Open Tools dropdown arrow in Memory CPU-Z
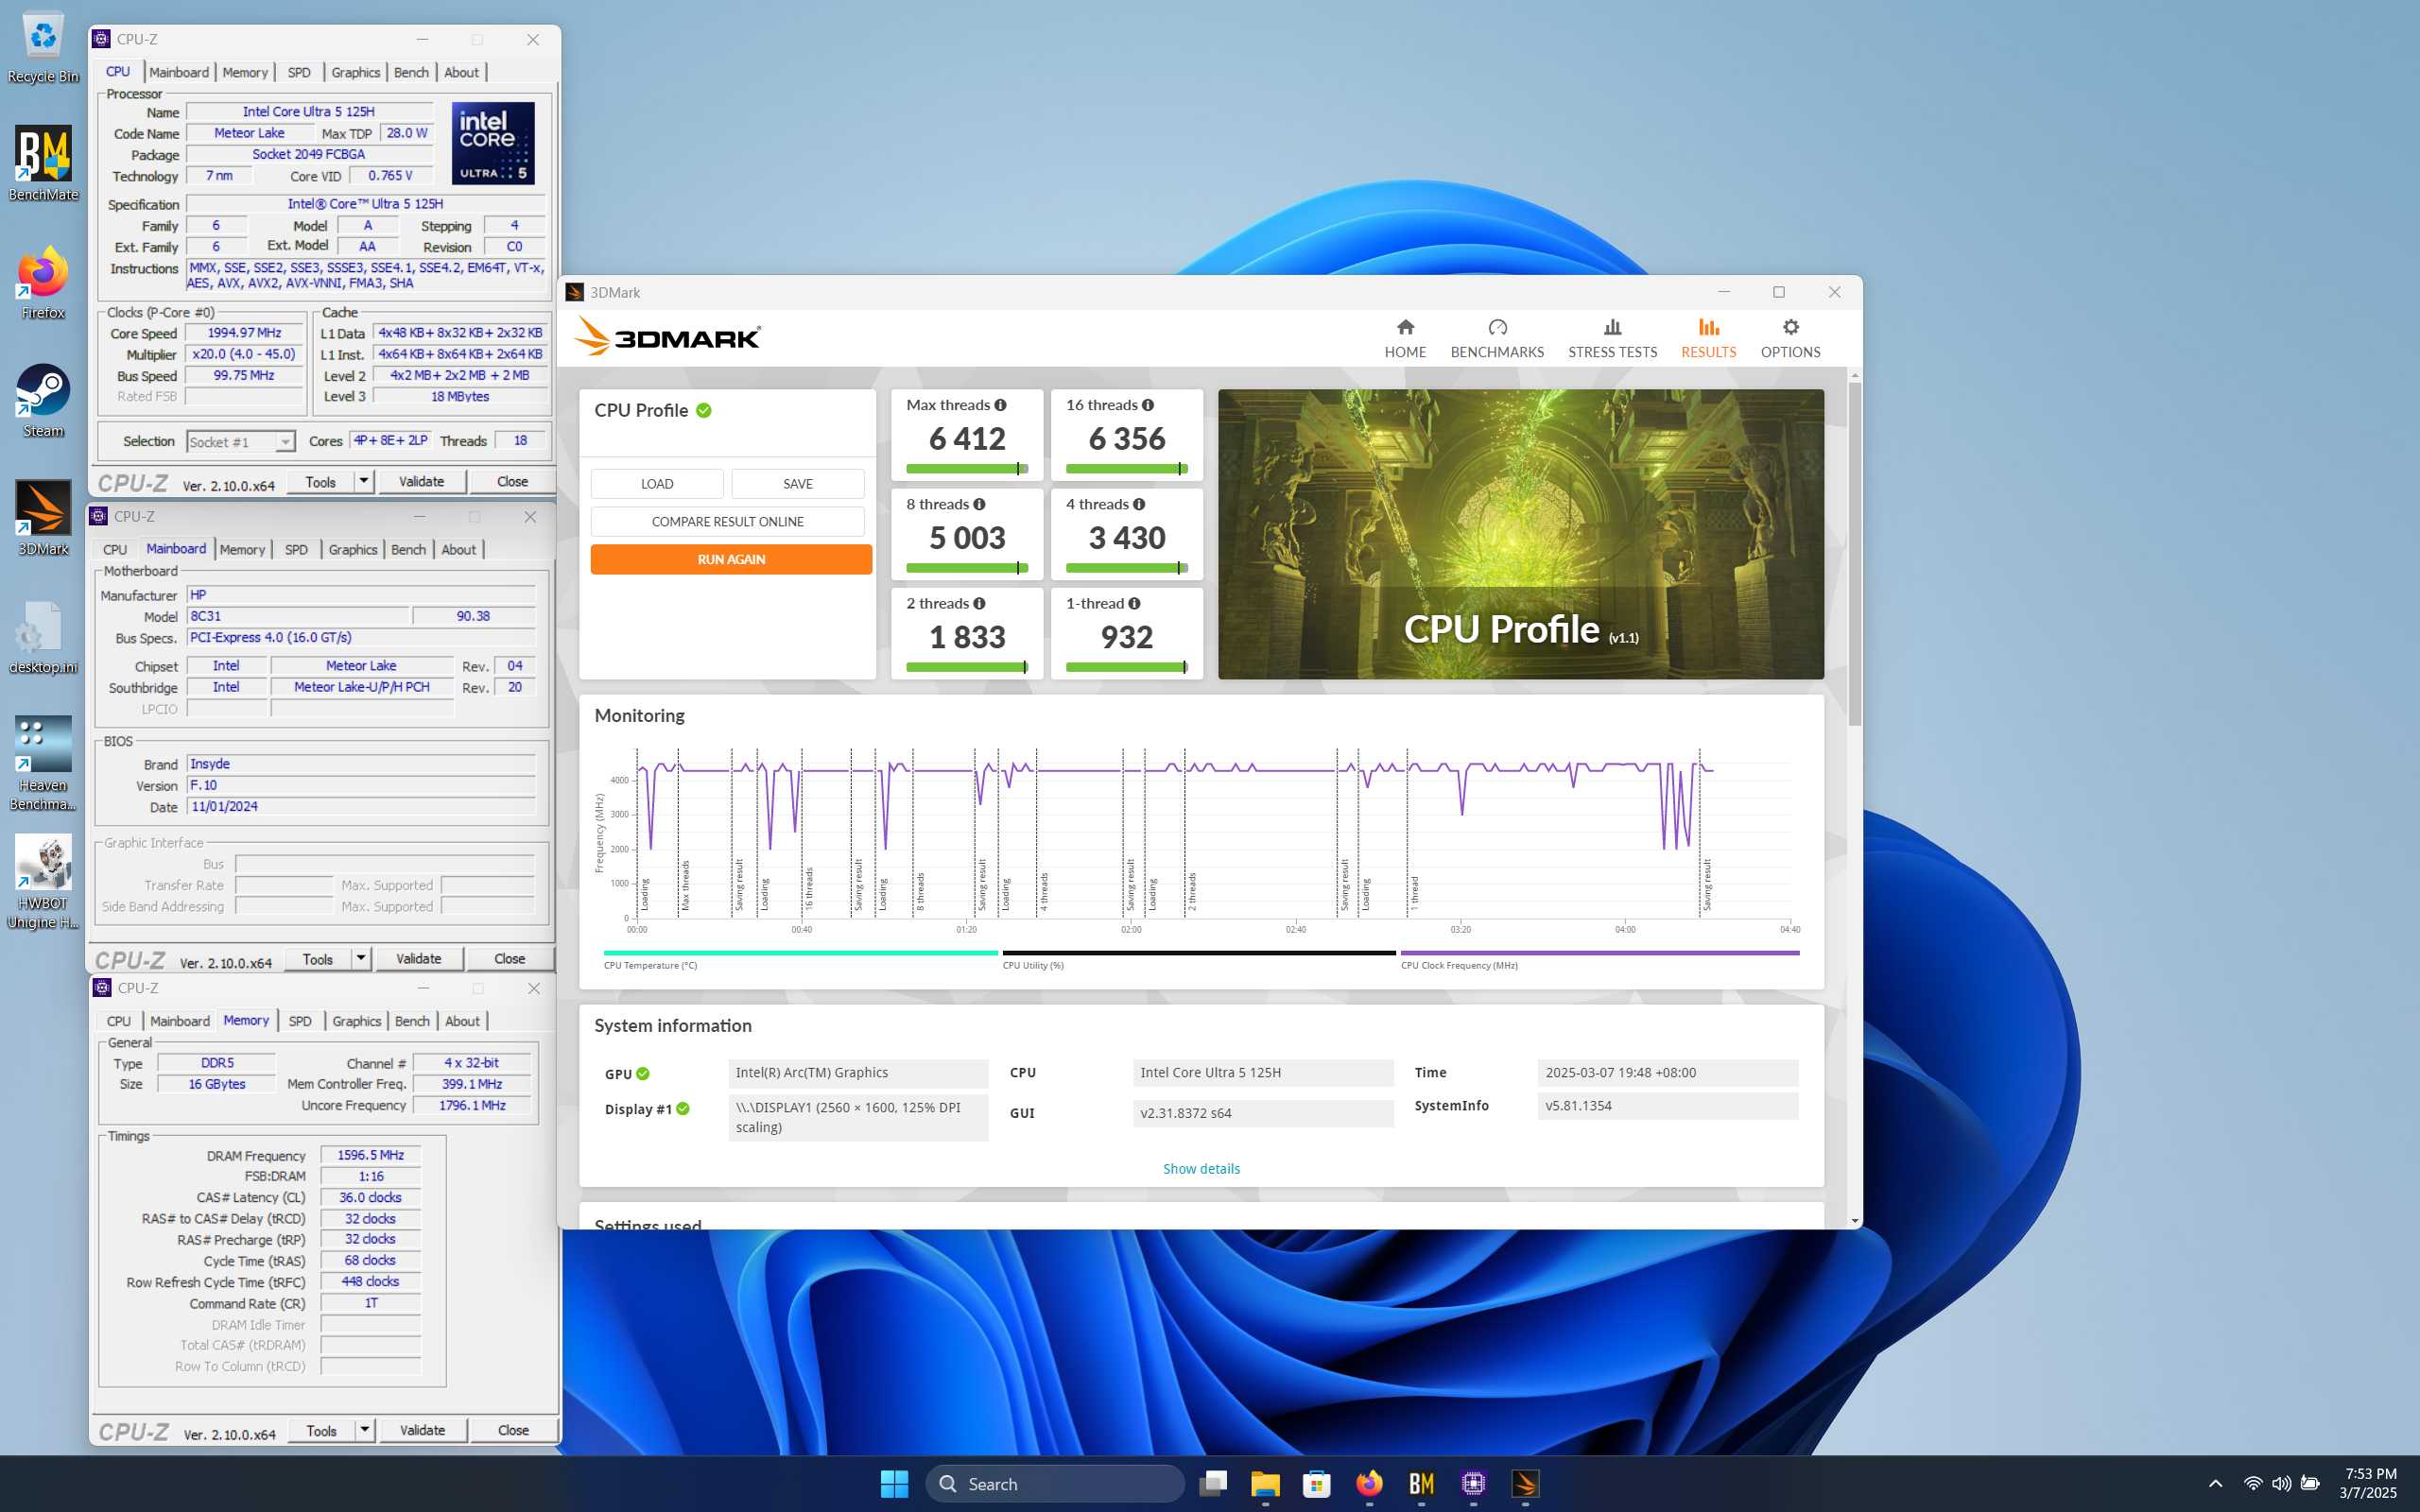Viewport: 2420px width, 1512px height. point(365,1431)
